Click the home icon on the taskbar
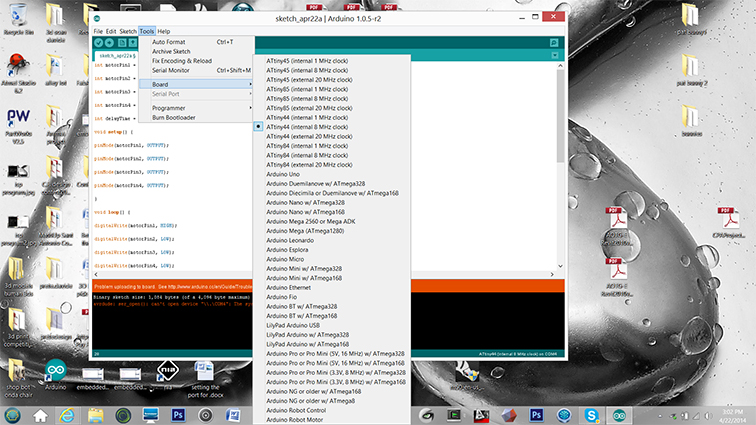 [40, 415]
